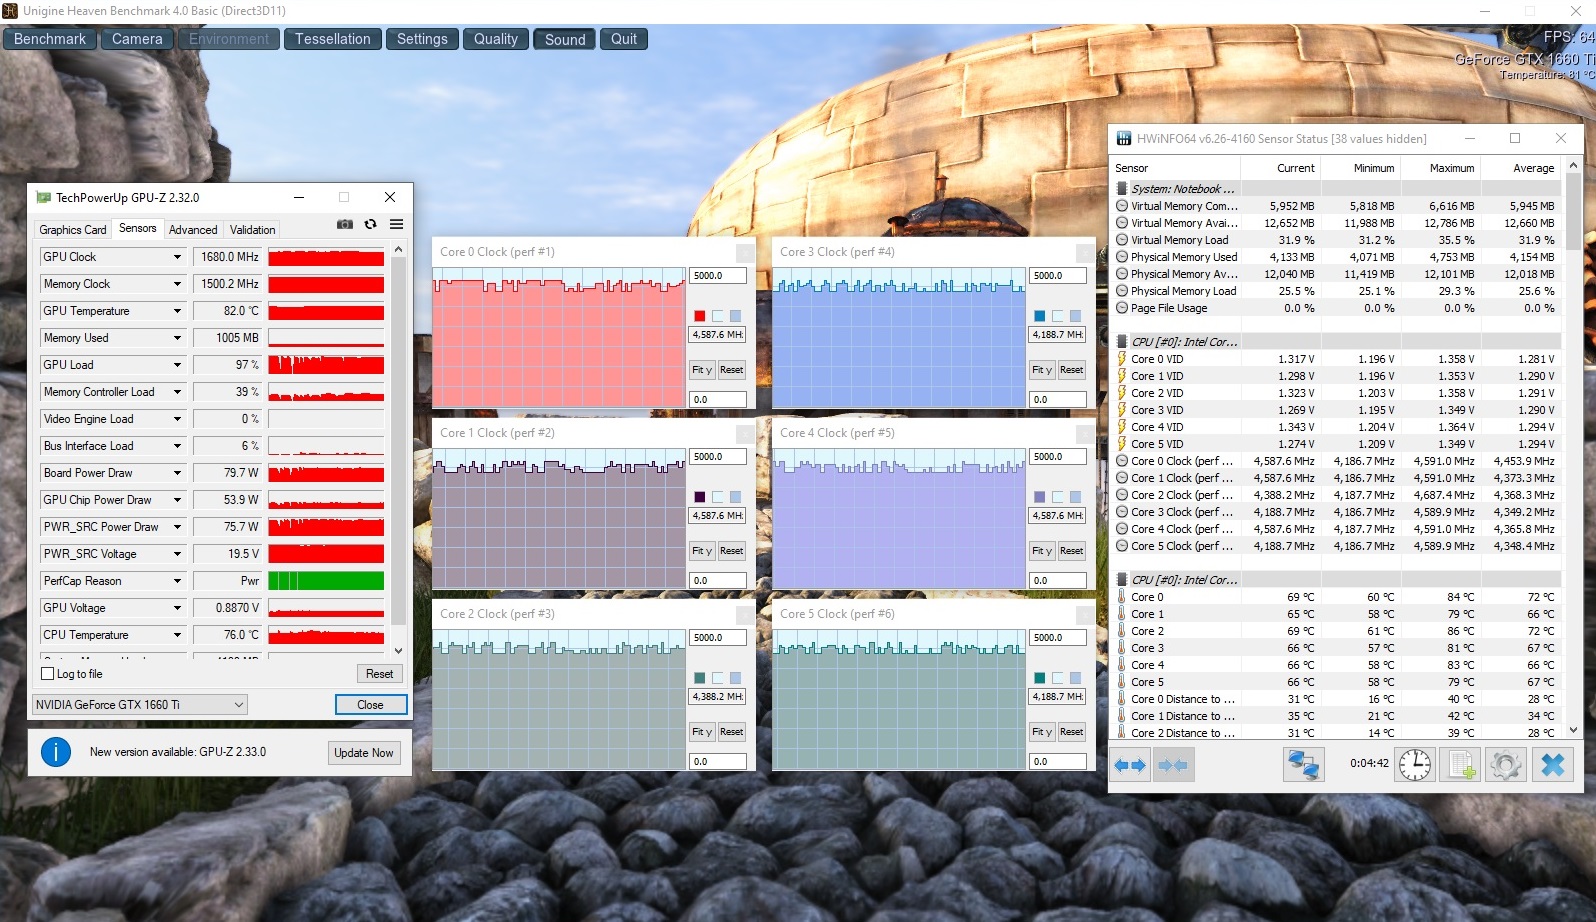Close the Core 1 Clock graph window
This screenshot has height=922, width=1596.
tap(745, 434)
